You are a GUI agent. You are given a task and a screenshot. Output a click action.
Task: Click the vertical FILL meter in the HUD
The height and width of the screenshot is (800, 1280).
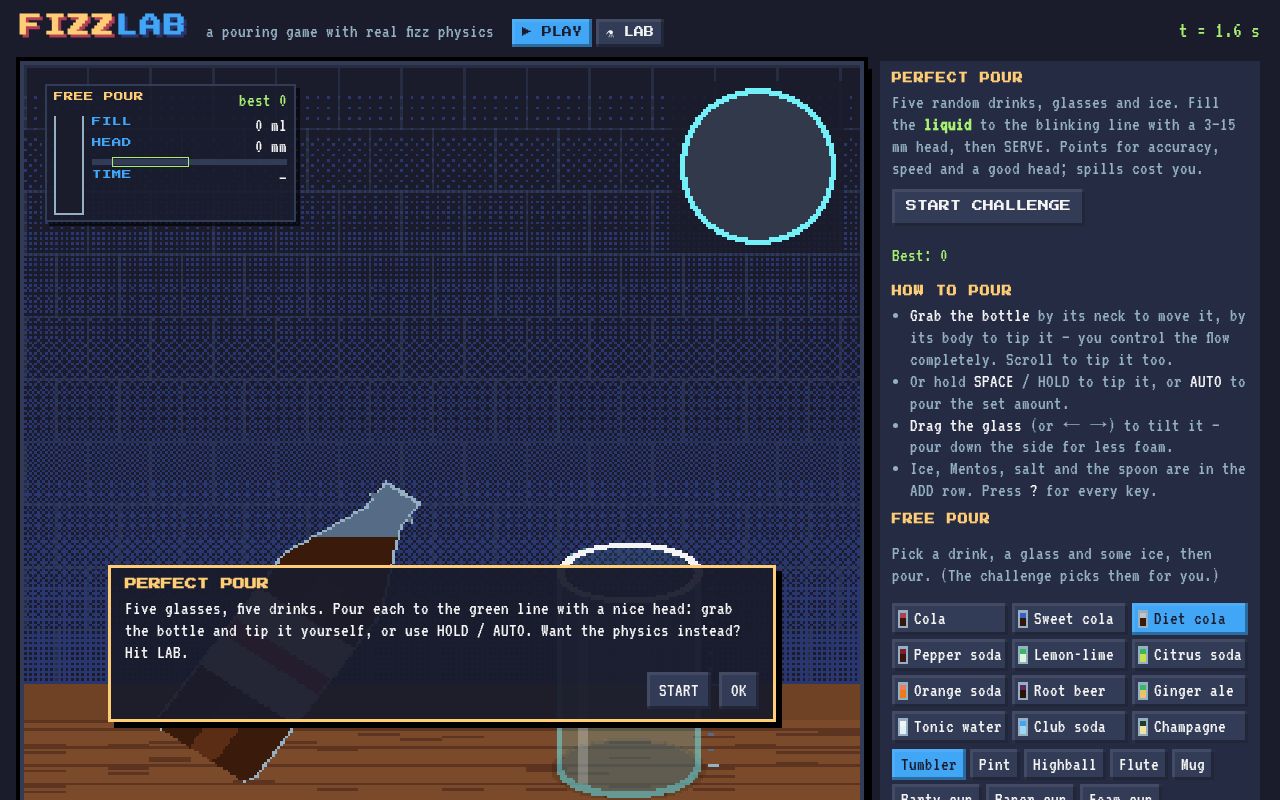69,164
